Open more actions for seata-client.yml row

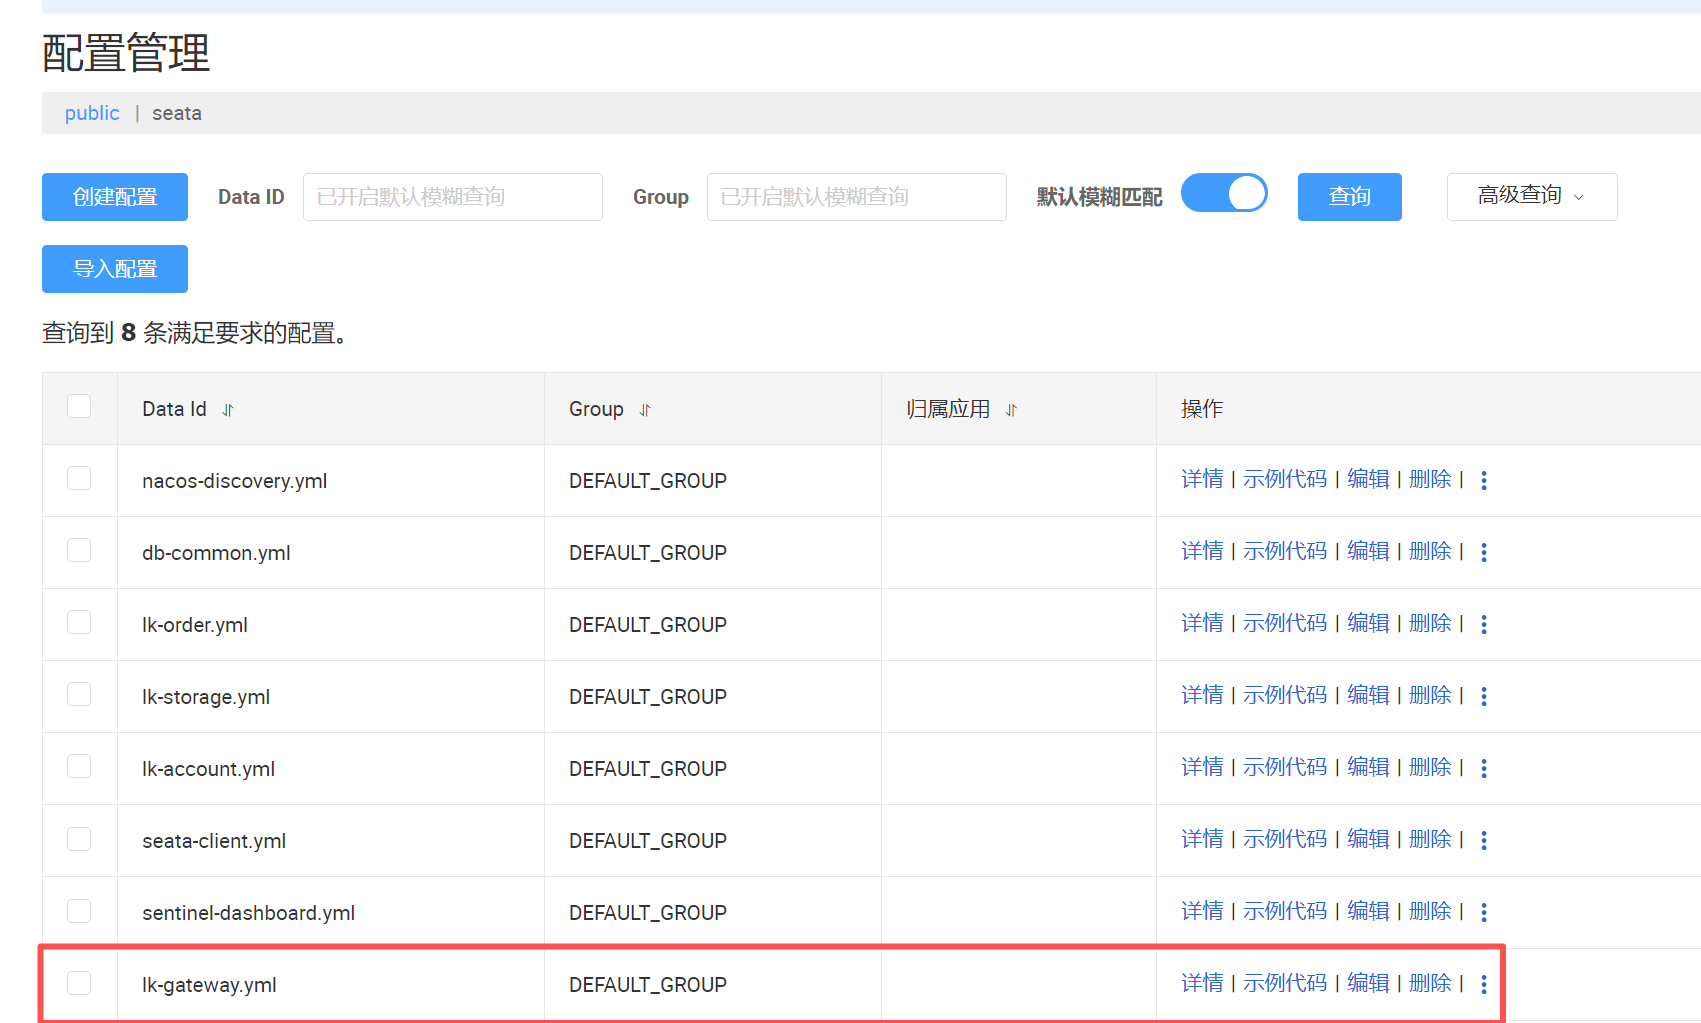click(1484, 840)
